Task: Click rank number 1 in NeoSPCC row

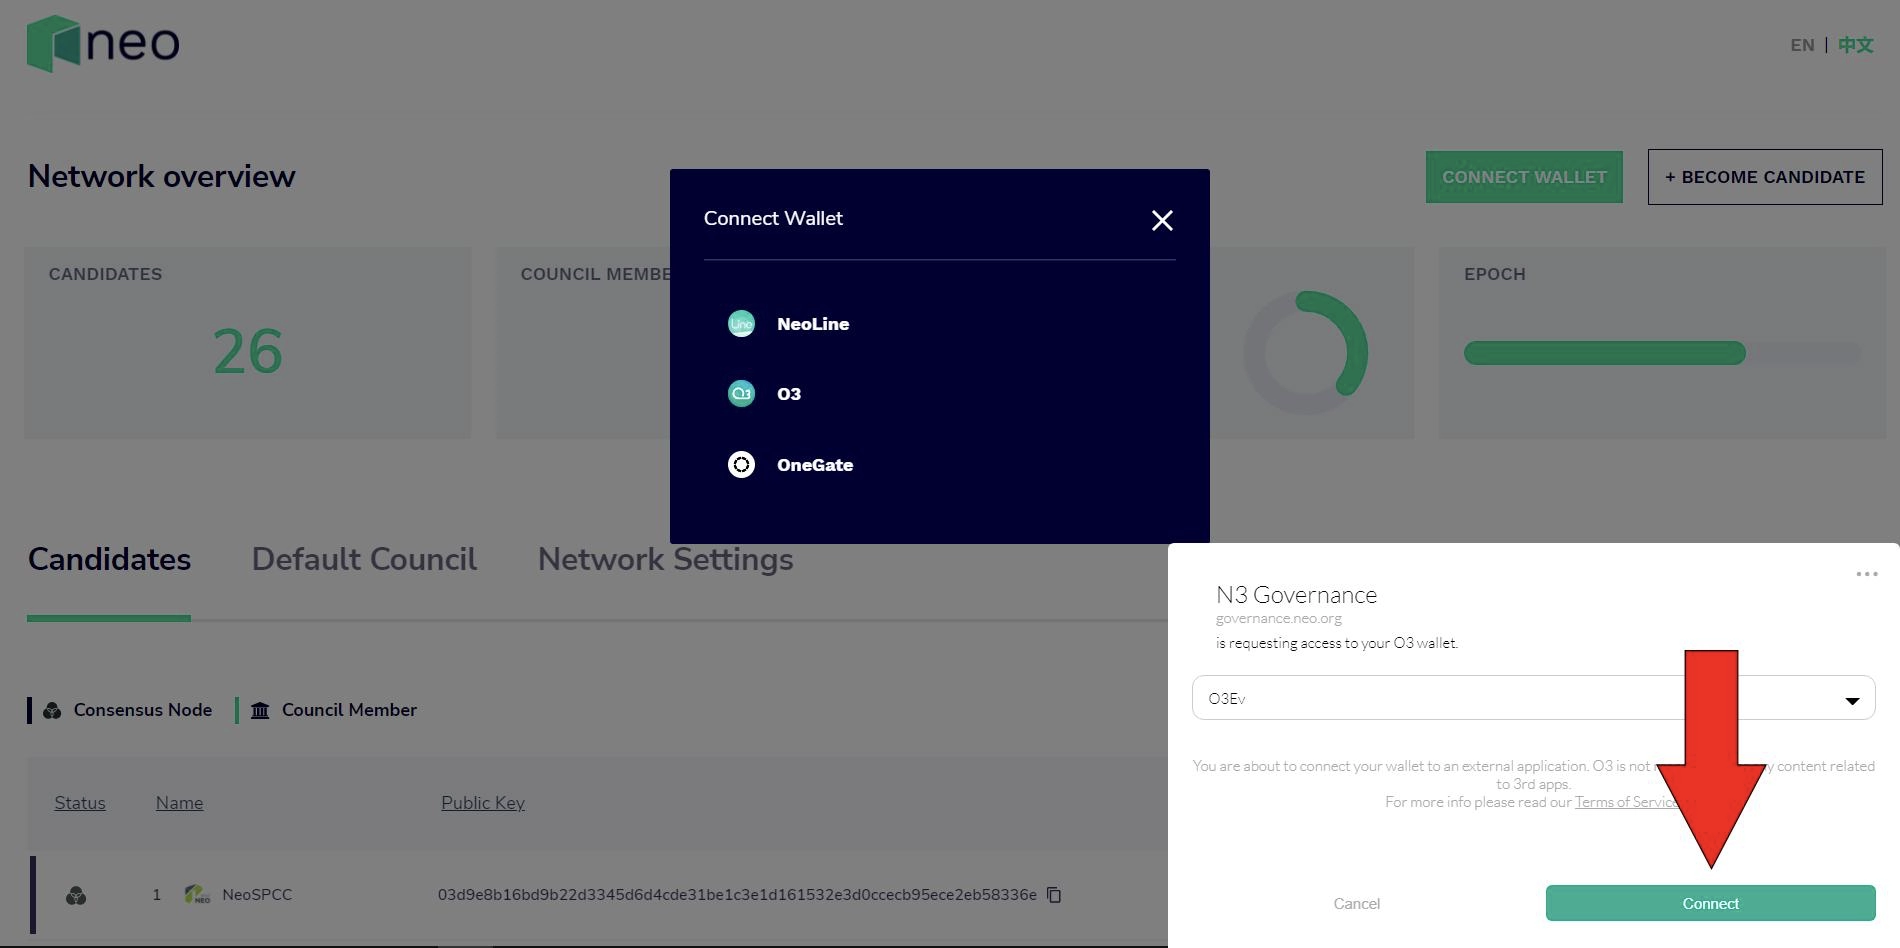Action: (156, 895)
